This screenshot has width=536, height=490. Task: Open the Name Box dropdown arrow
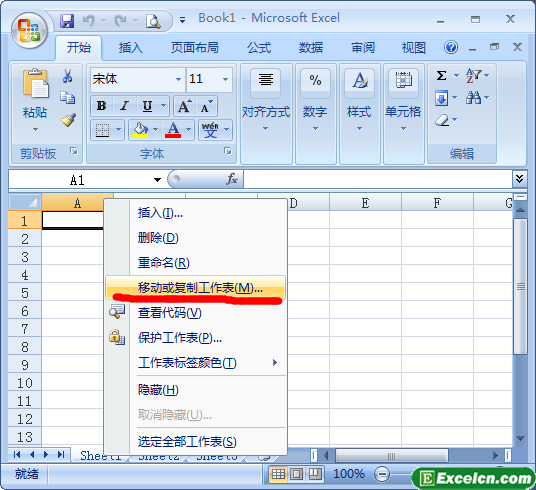pos(157,180)
